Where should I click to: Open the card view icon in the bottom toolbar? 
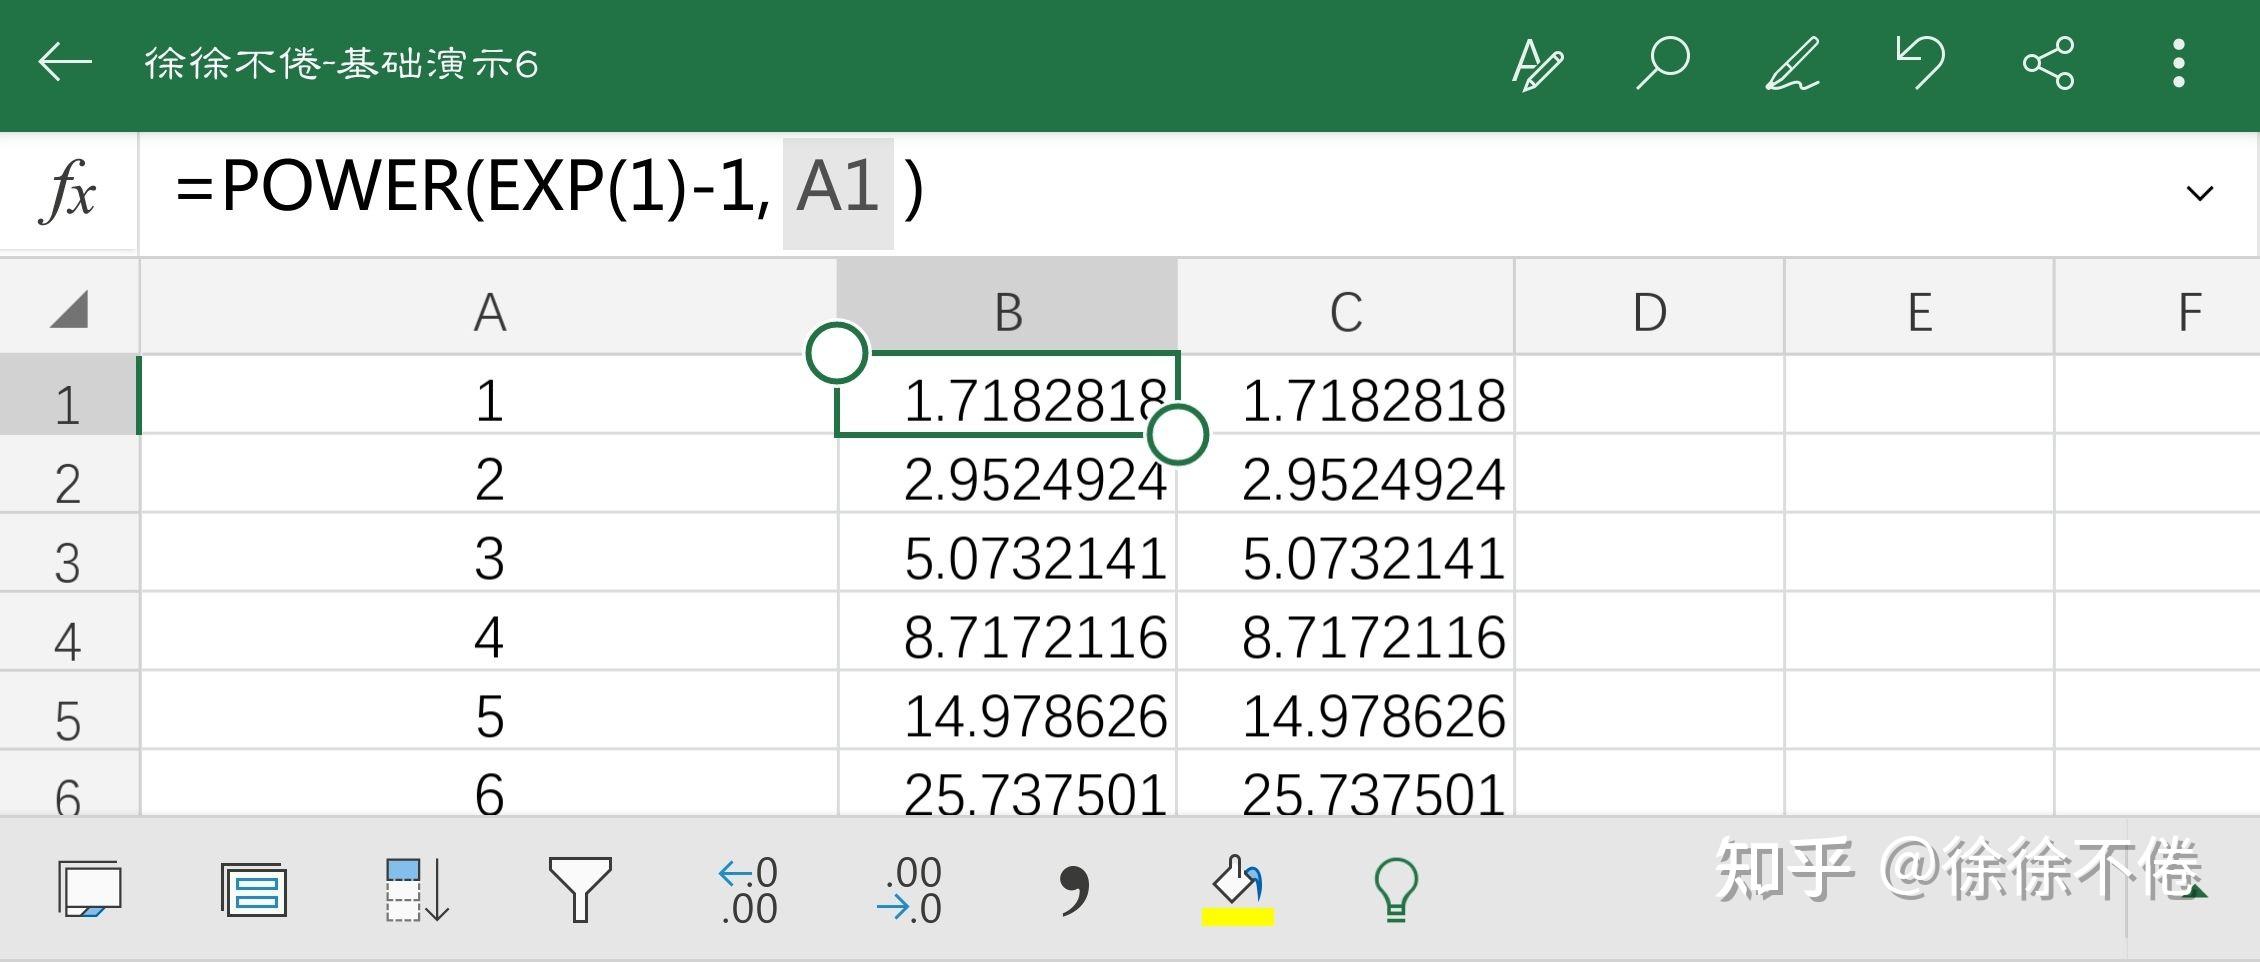coord(89,888)
